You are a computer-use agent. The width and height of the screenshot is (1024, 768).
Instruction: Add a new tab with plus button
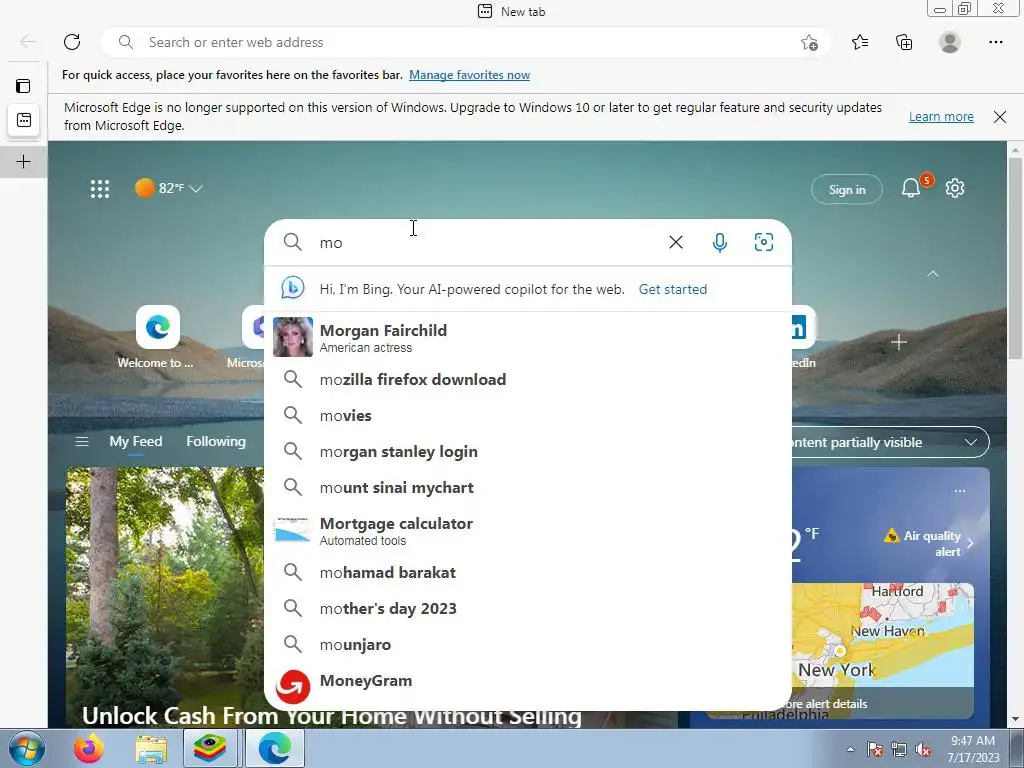pyautogui.click(x=24, y=161)
